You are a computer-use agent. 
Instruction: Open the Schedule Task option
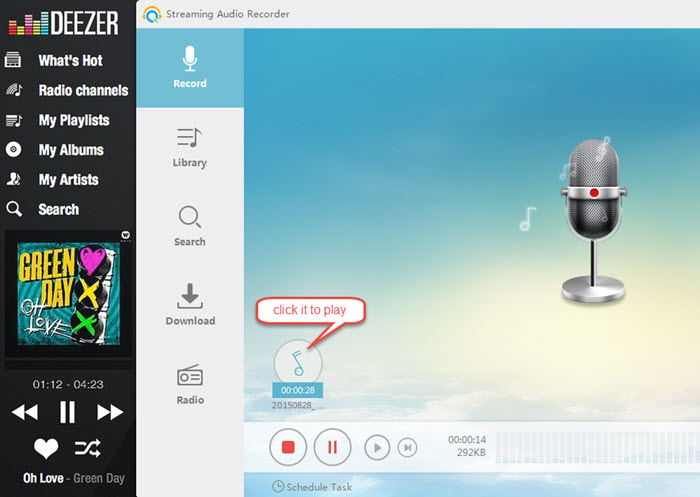312,487
